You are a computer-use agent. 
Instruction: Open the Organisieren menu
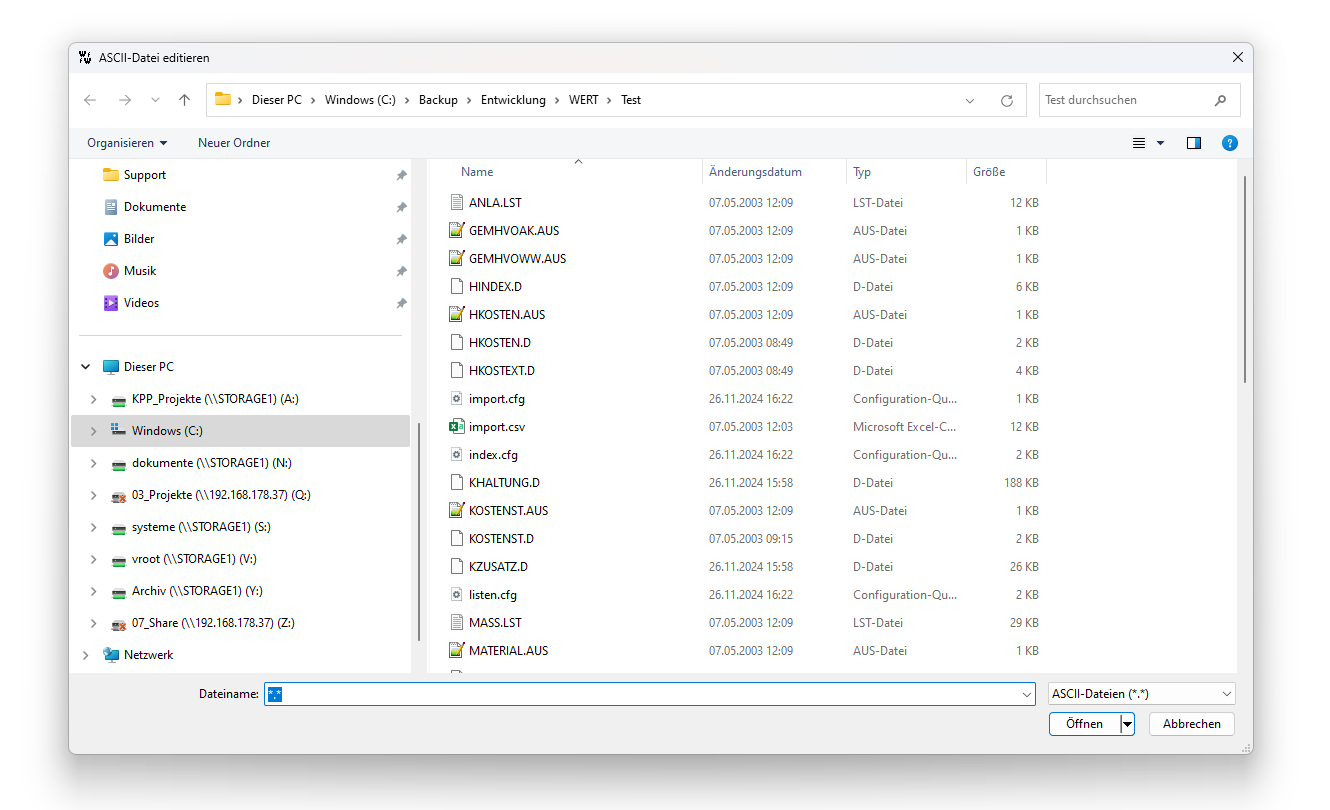click(127, 143)
